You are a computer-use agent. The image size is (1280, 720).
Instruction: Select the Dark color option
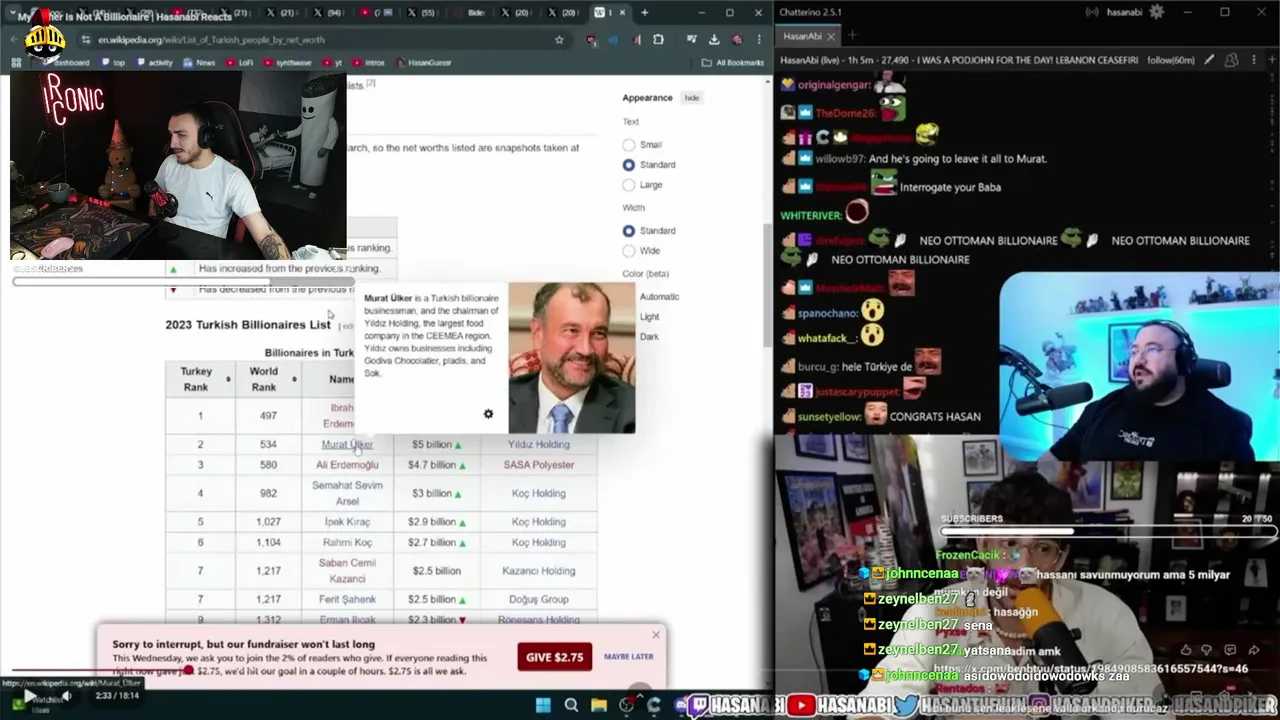click(x=649, y=337)
